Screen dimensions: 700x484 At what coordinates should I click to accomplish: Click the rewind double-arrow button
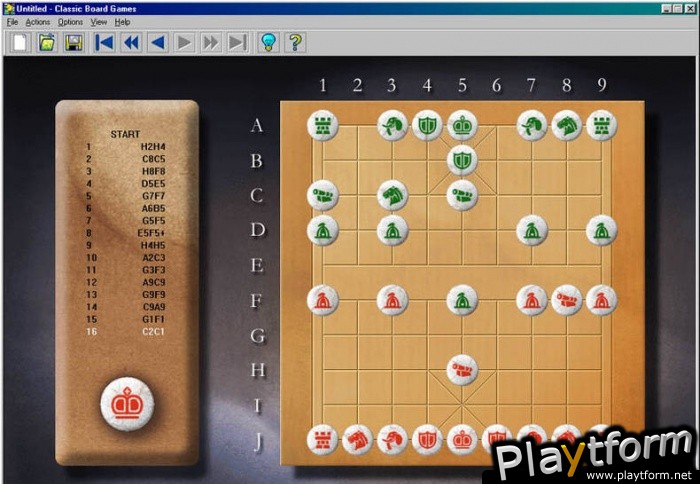tap(131, 42)
